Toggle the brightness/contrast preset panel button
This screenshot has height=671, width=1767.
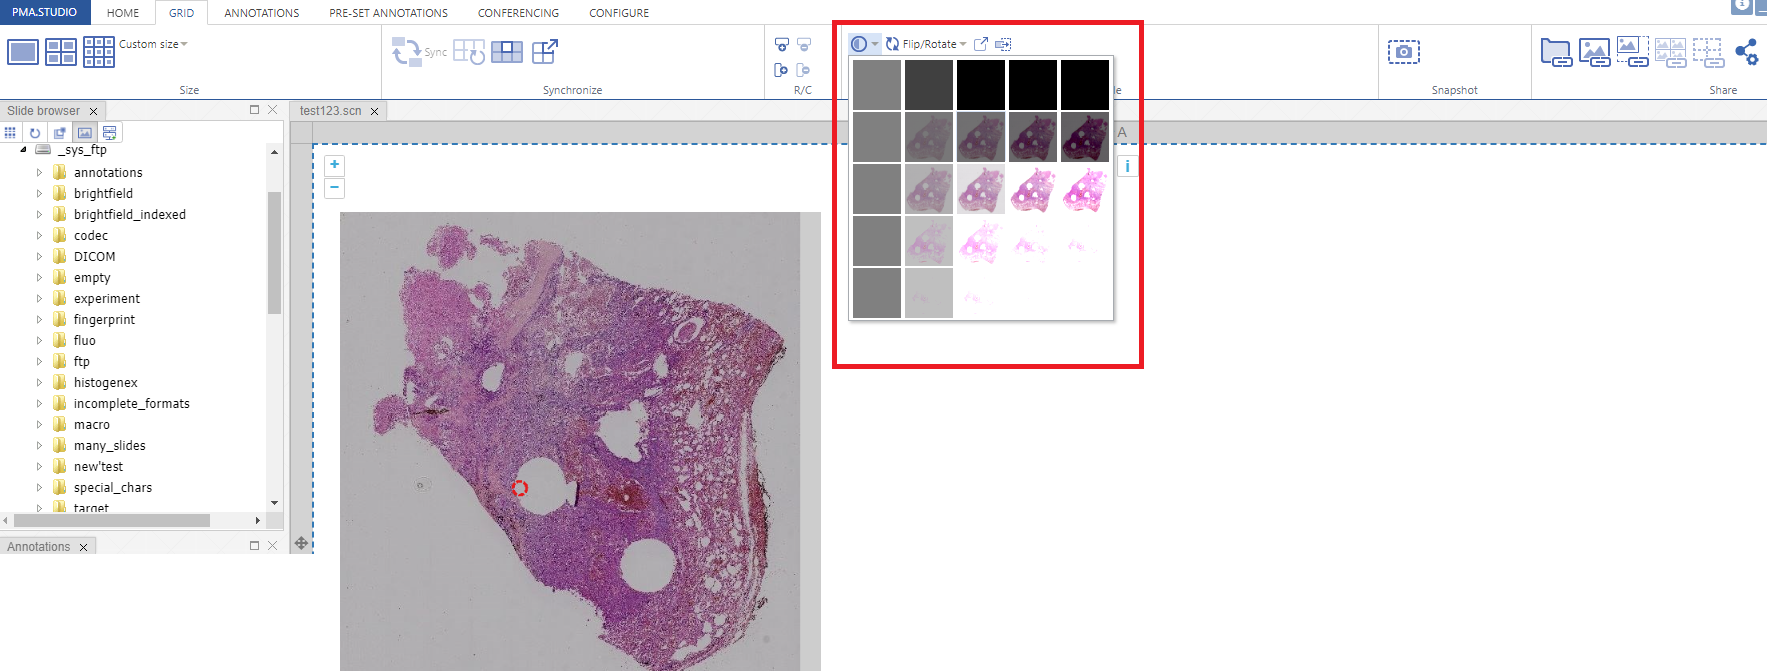[x=859, y=44]
